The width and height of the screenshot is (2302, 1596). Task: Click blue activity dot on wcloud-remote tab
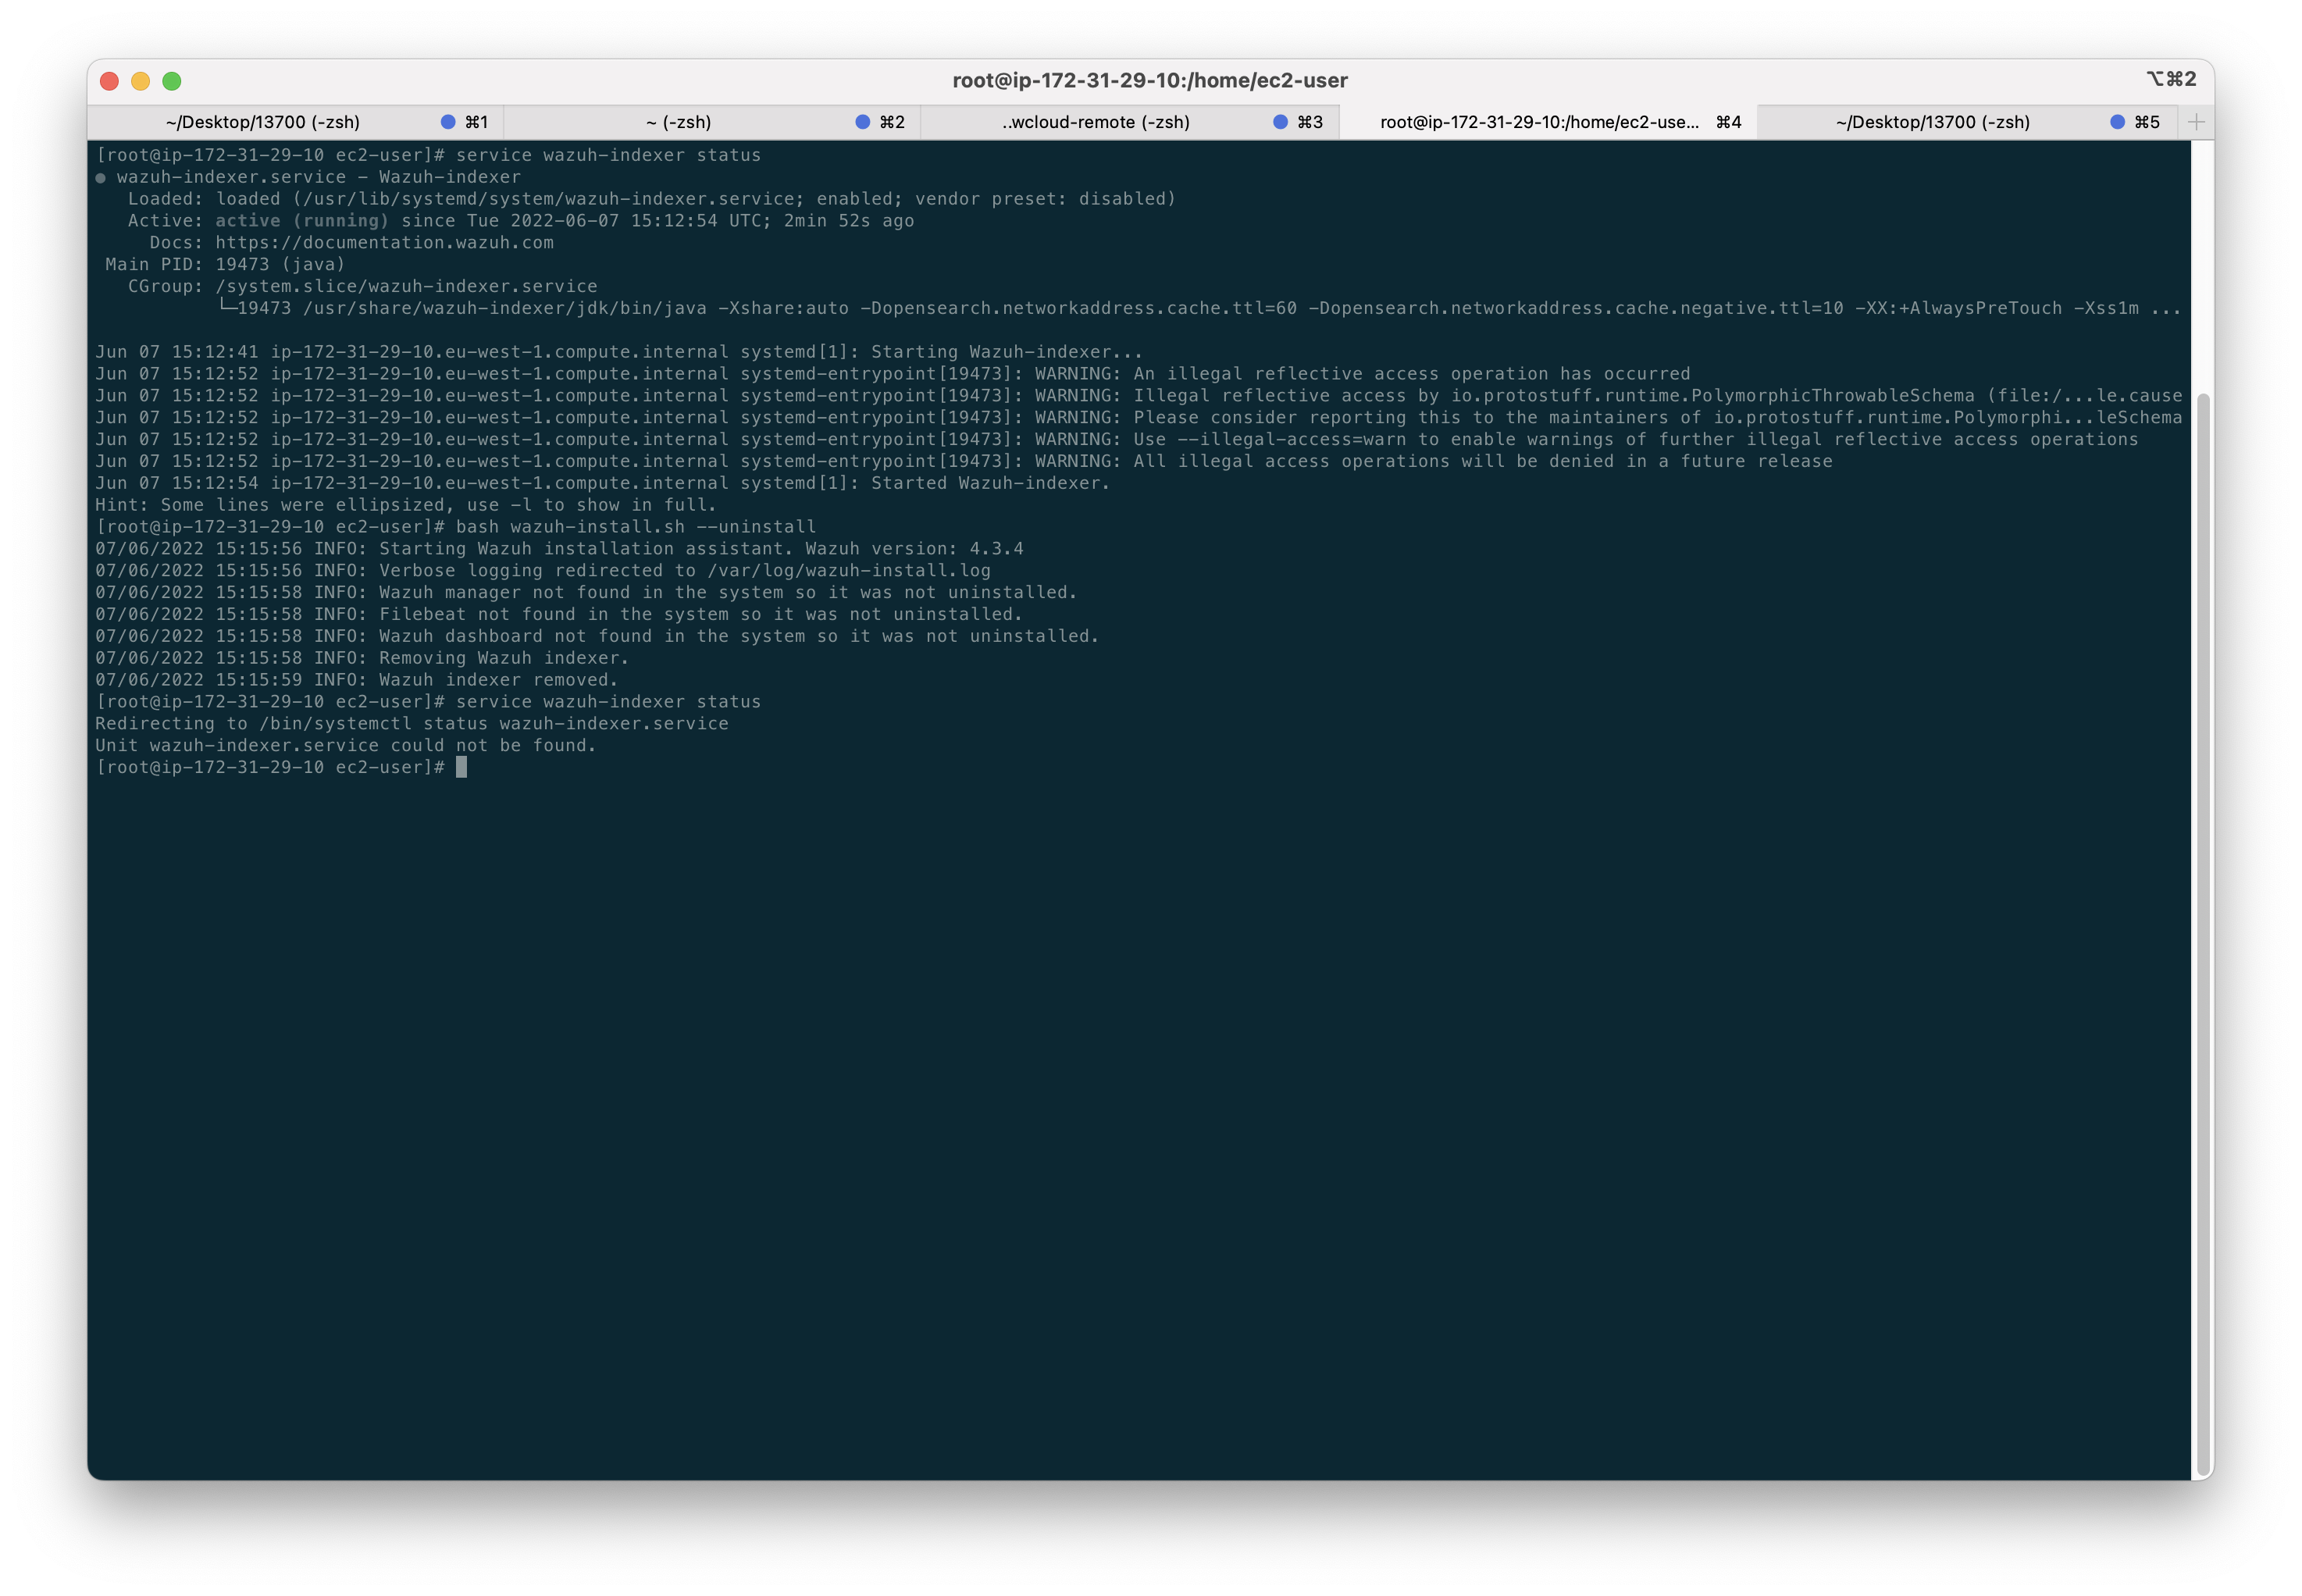tap(1280, 122)
